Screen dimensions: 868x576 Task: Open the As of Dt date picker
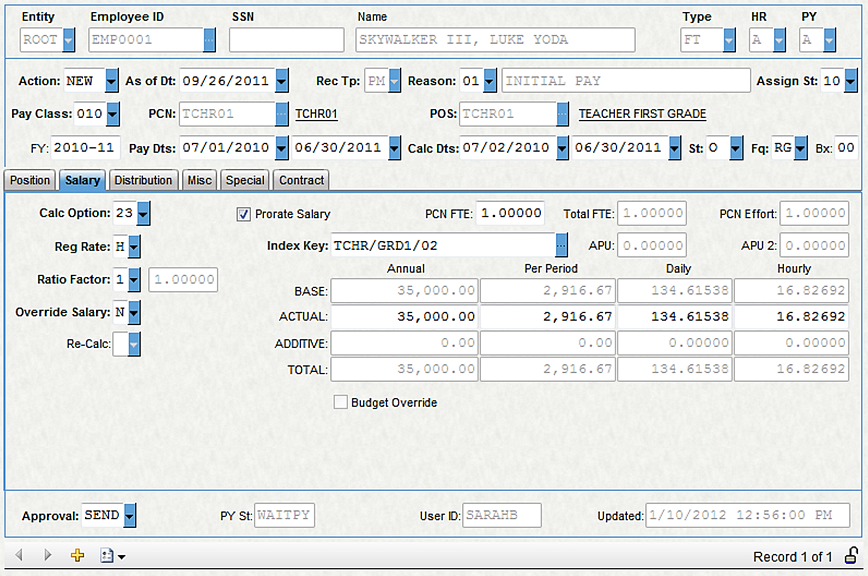[283, 80]
